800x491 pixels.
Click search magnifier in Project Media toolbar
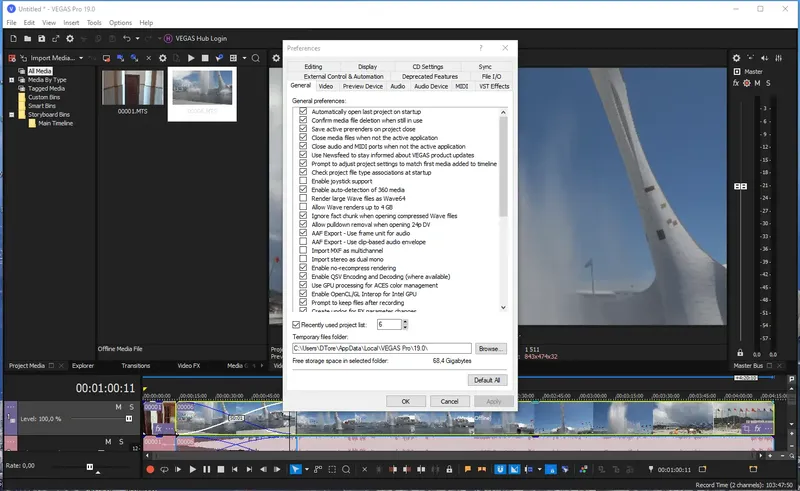pyautogui.click(x=256, y=58)
